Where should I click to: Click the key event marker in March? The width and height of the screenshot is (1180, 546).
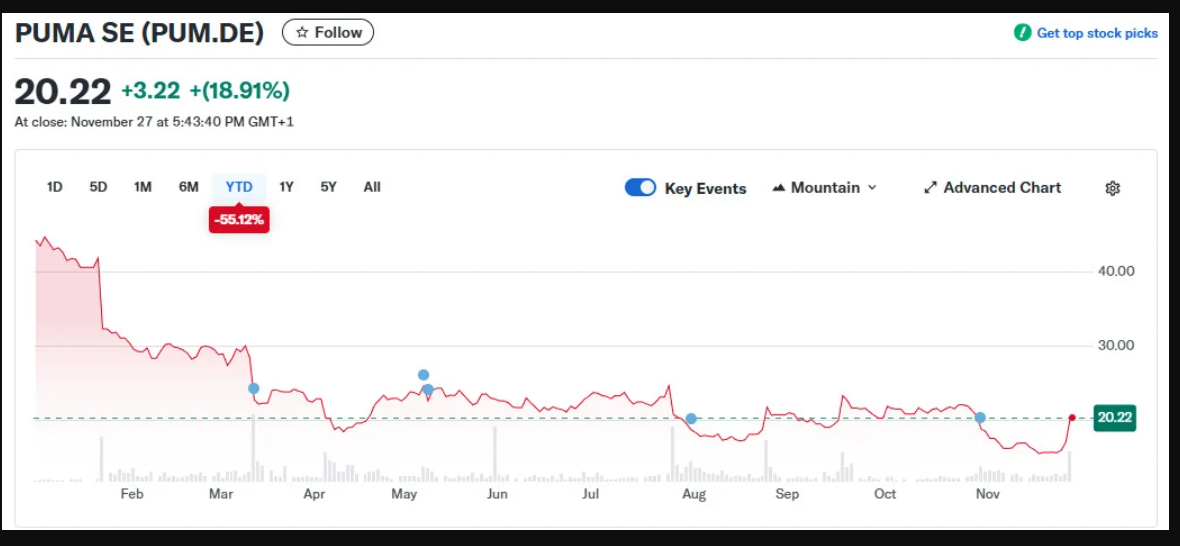click(x=254, y=388)
